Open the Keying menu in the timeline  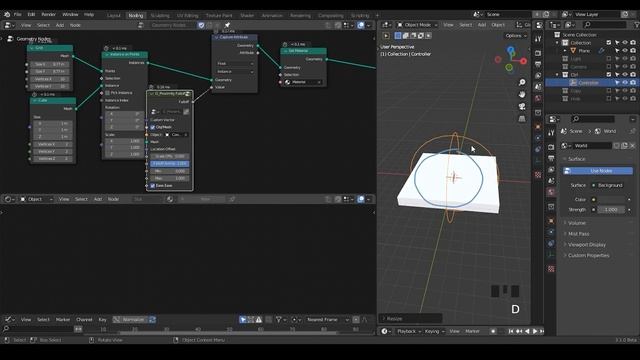[434, 331]
